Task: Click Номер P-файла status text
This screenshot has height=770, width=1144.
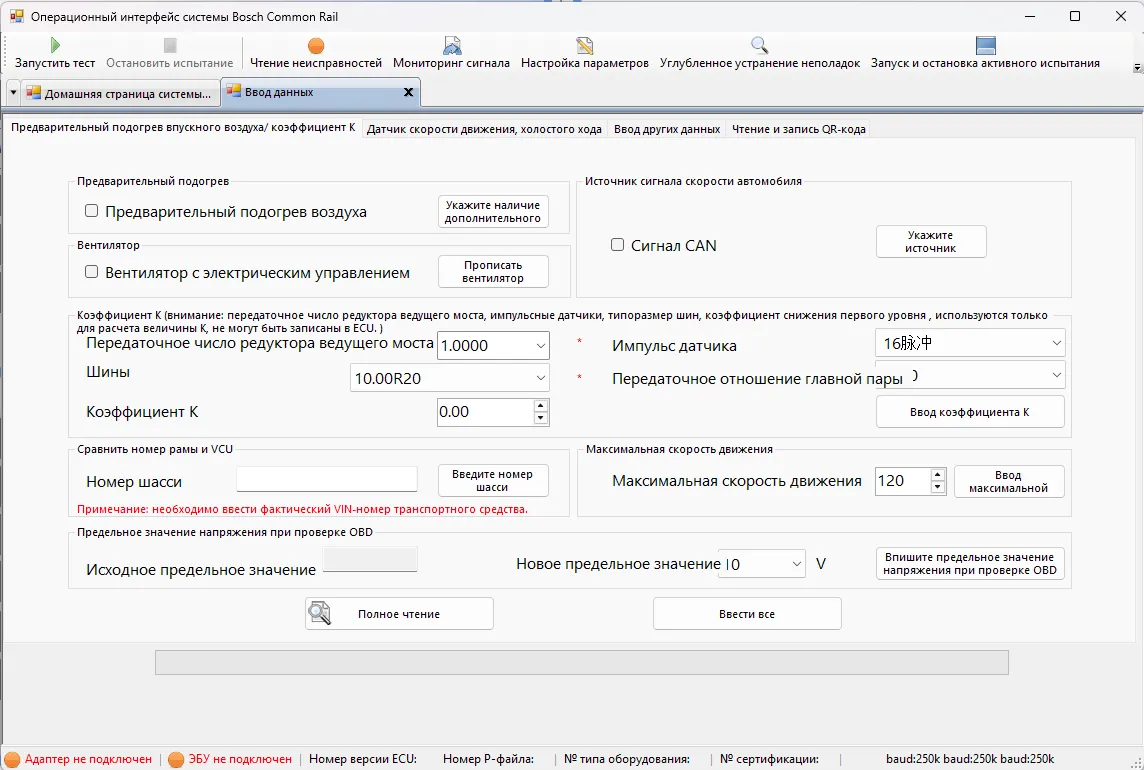Action: point(488,759)
